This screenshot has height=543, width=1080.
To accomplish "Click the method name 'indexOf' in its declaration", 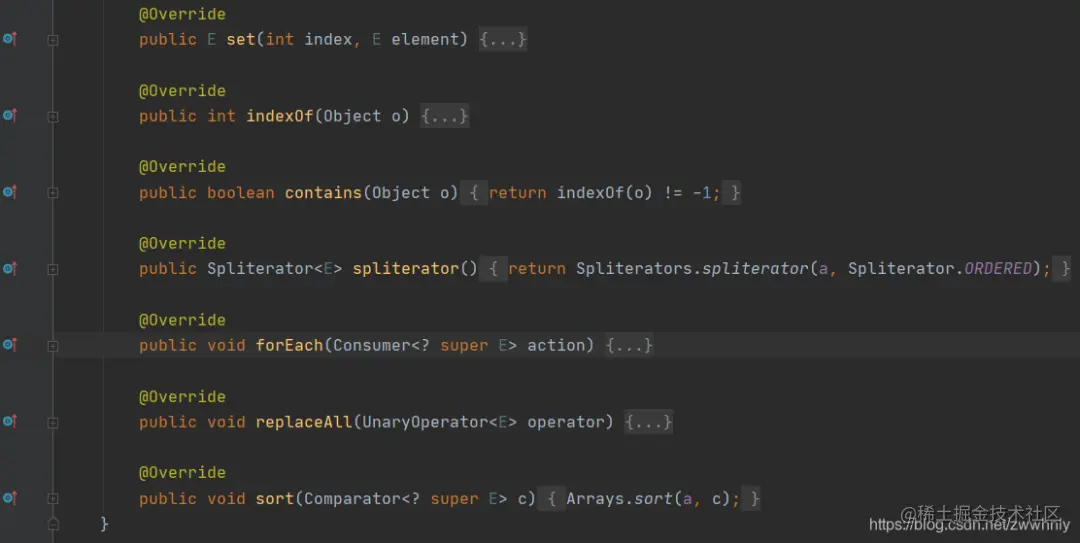I will click(x=280, y=116).
